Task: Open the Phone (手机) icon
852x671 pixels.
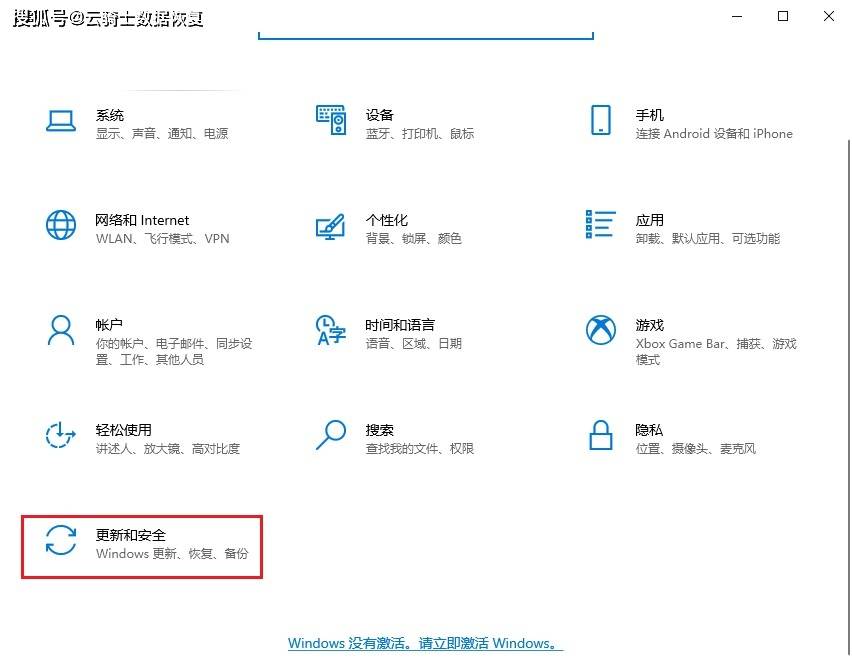Action: (600, 120)
